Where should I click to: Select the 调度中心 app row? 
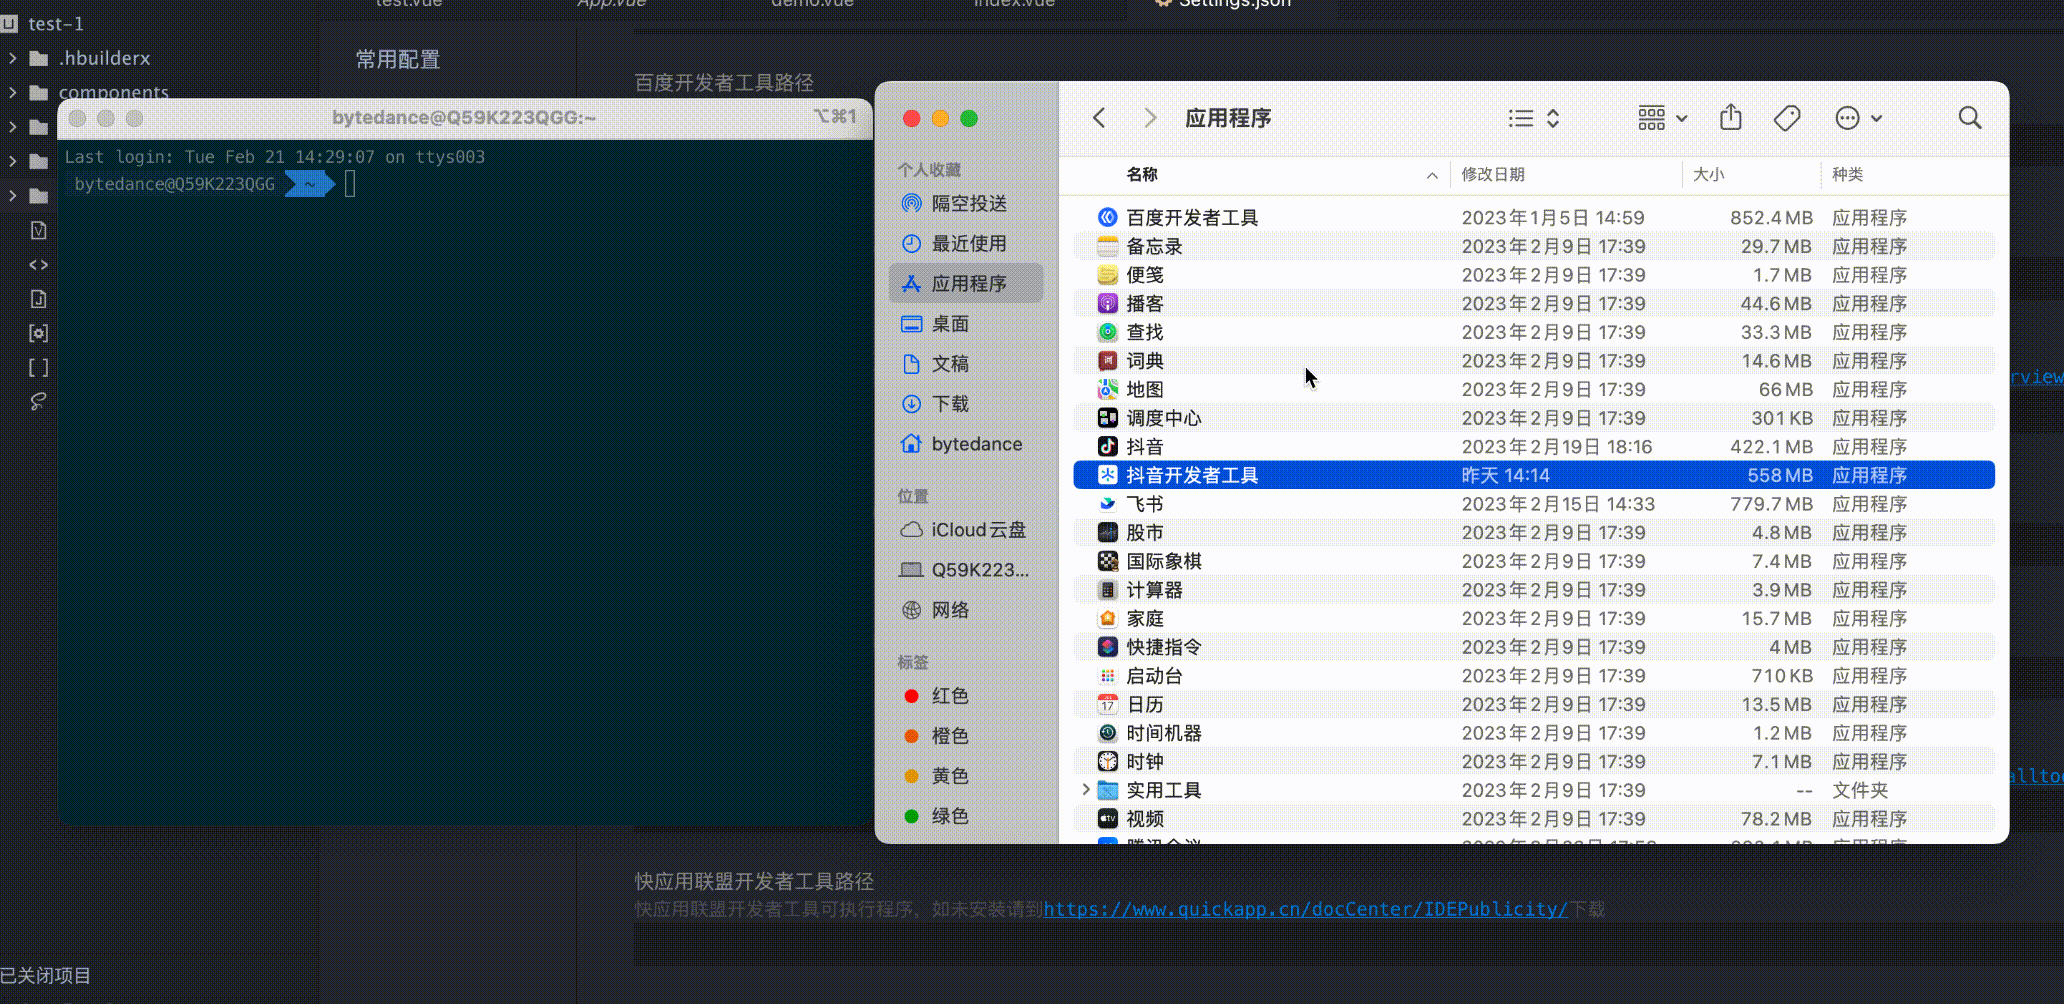pos(1534,418)
